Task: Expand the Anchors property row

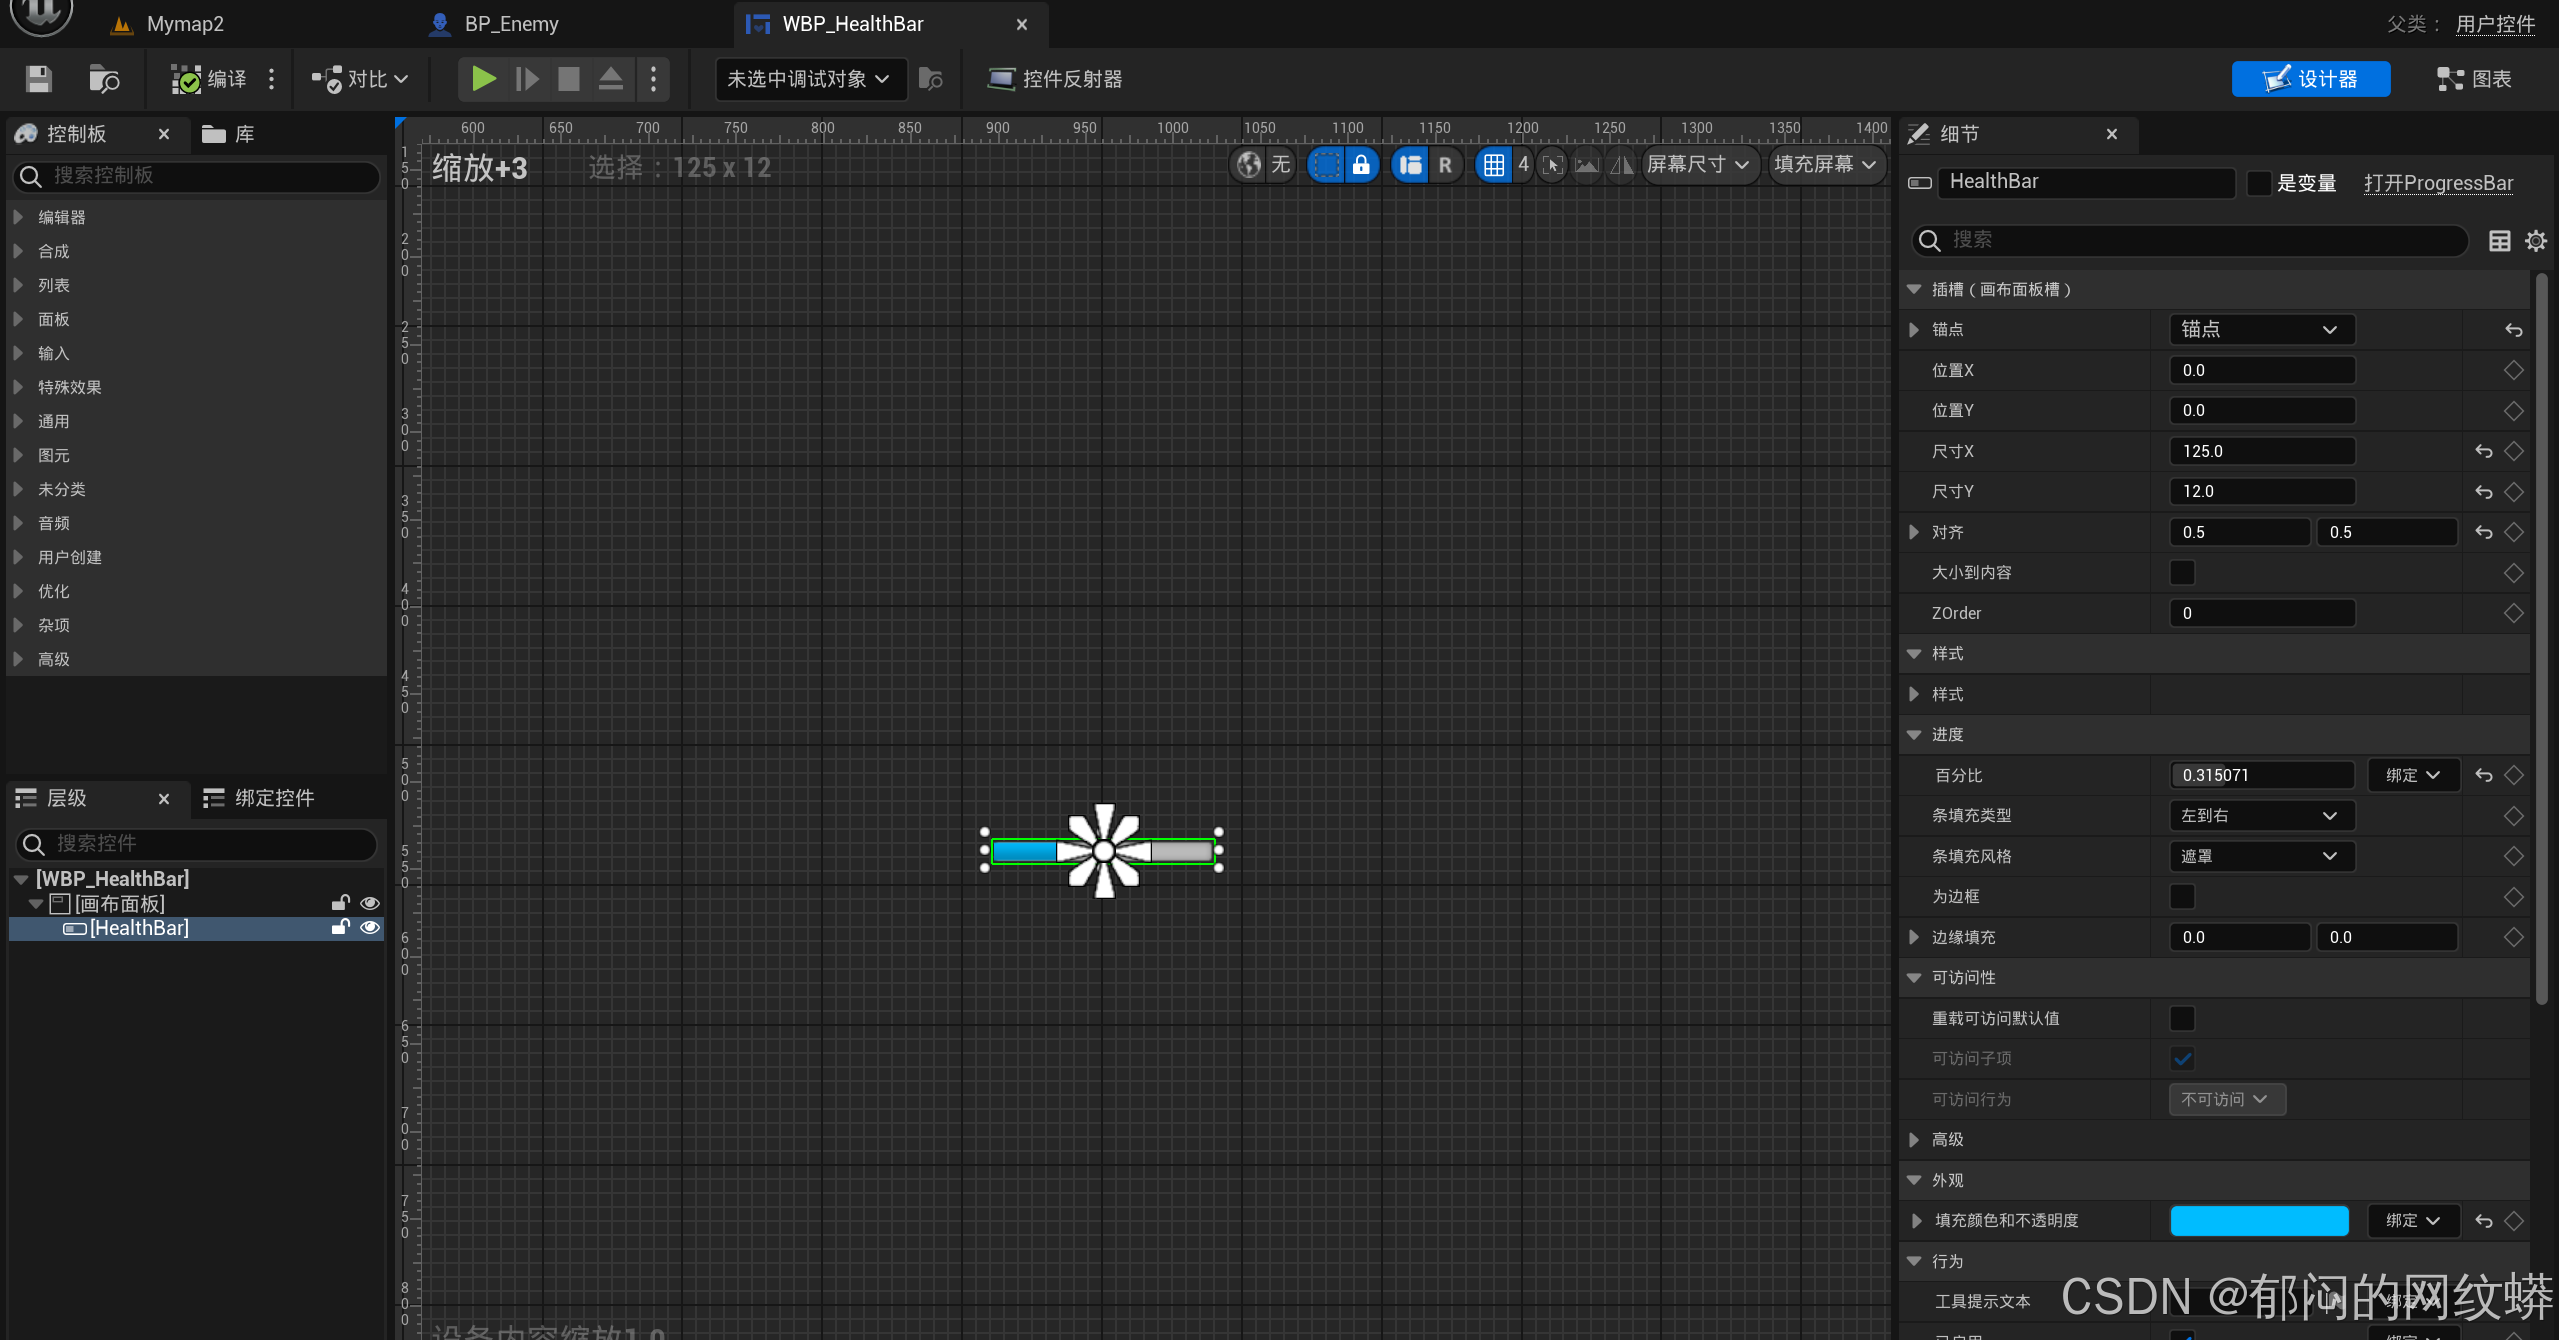Action: click(x=1914, y=330)
